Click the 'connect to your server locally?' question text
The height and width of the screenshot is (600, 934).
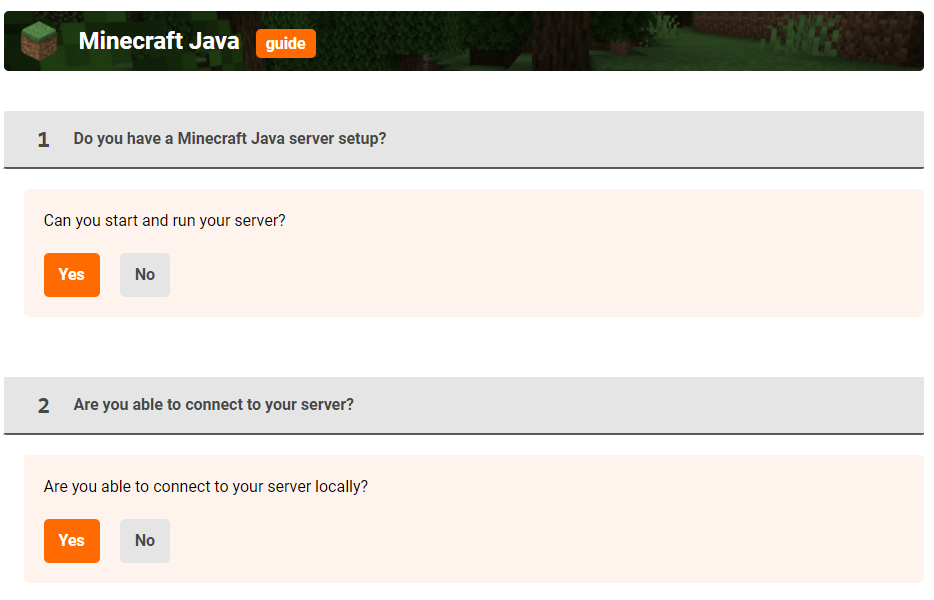205,486
